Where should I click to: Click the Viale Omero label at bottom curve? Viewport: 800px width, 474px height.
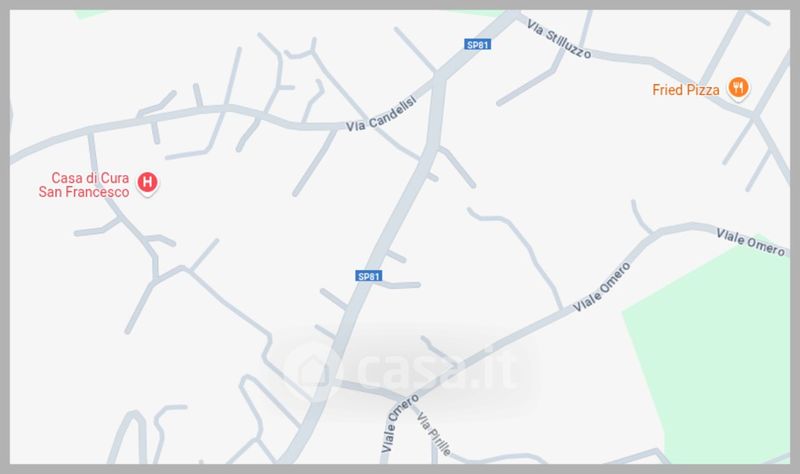pyautogui.click(x=398, y=422)
